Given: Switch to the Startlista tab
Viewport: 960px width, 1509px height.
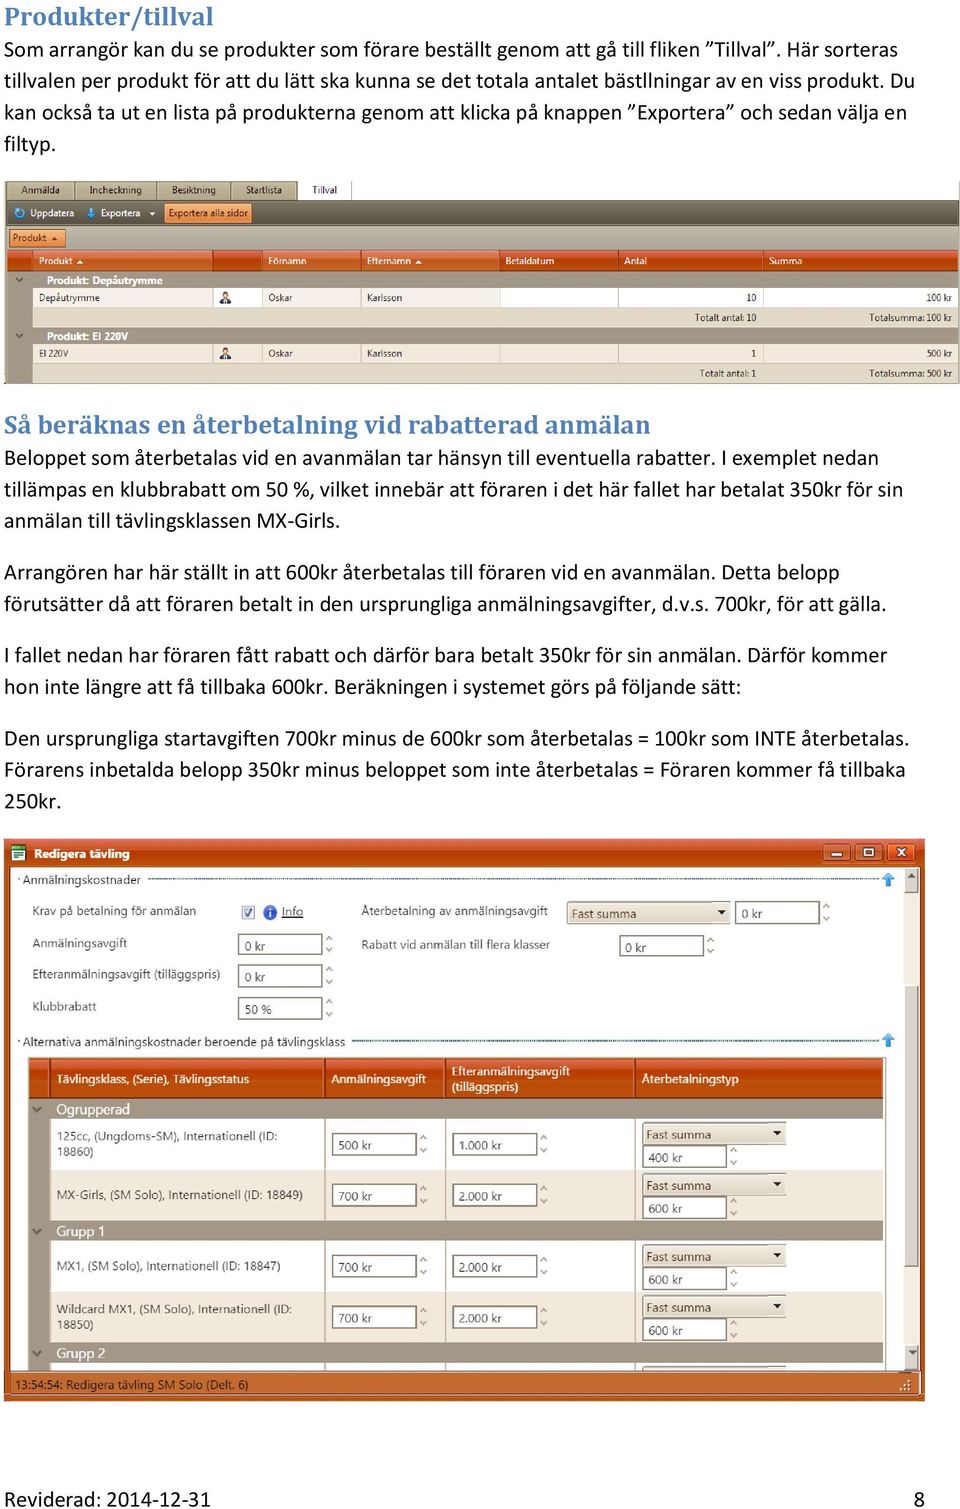Looking at the screenshot, I should click(264, 190).
